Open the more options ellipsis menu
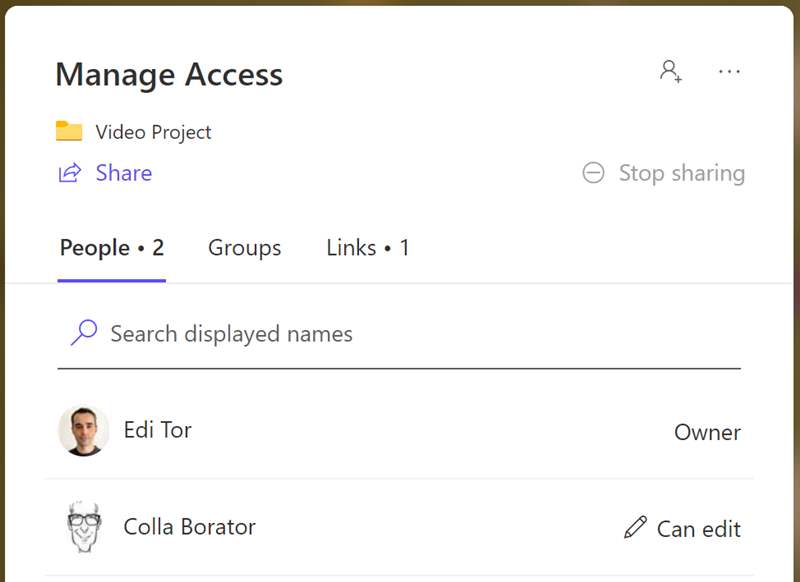 729,71
